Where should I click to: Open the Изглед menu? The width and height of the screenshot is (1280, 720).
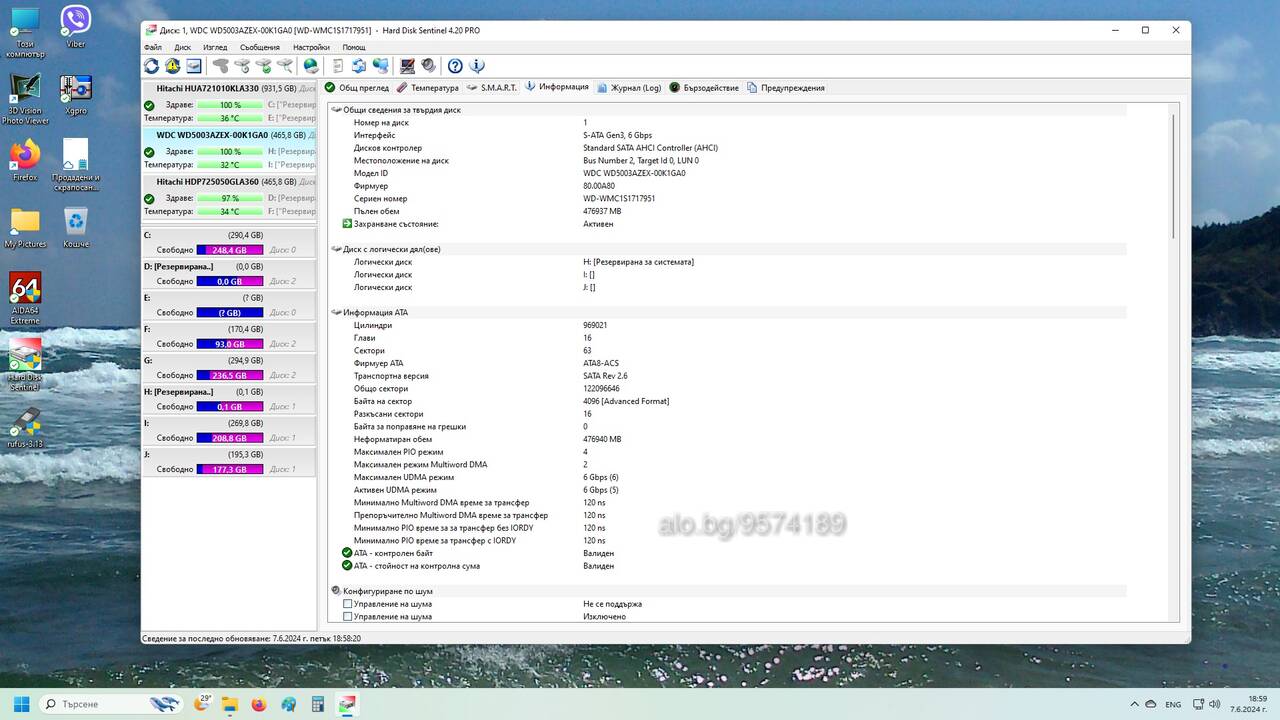click(215, 47)
